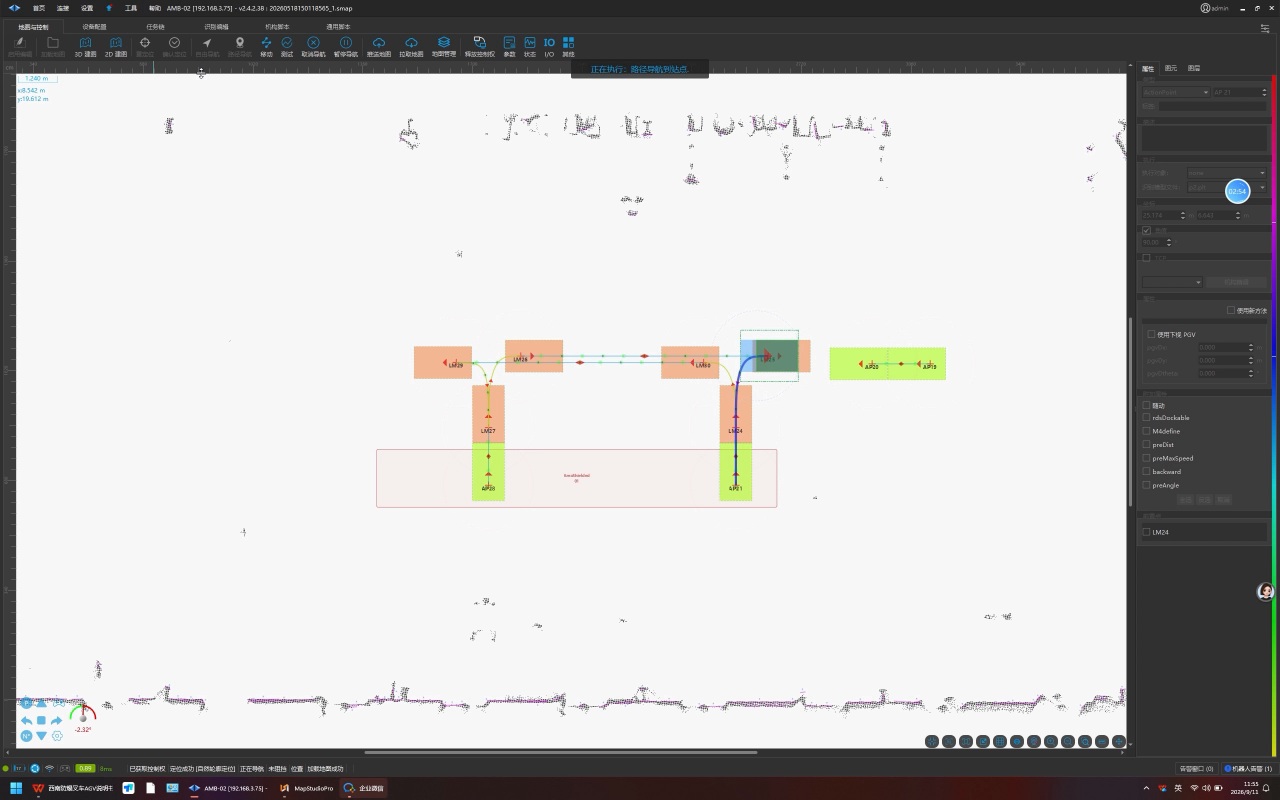Image resolution: width=1280 pixels, height=800 pixels.
Task: Toggle the LM24 checkbox
Action: pos(1146,532)
